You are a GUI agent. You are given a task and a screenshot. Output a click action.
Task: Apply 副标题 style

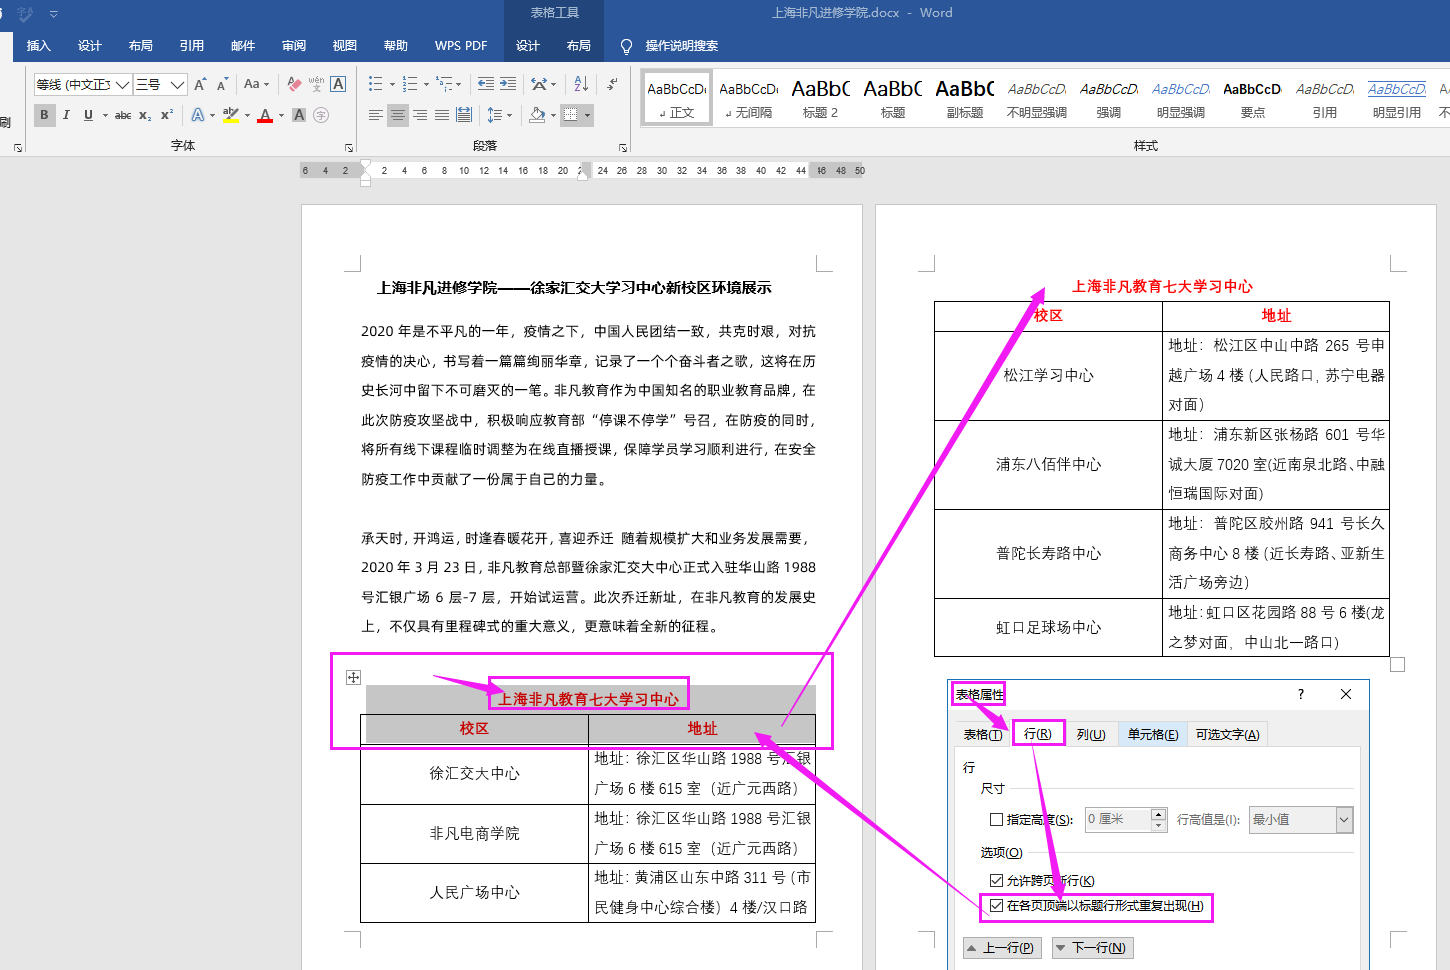pos(965,97)
